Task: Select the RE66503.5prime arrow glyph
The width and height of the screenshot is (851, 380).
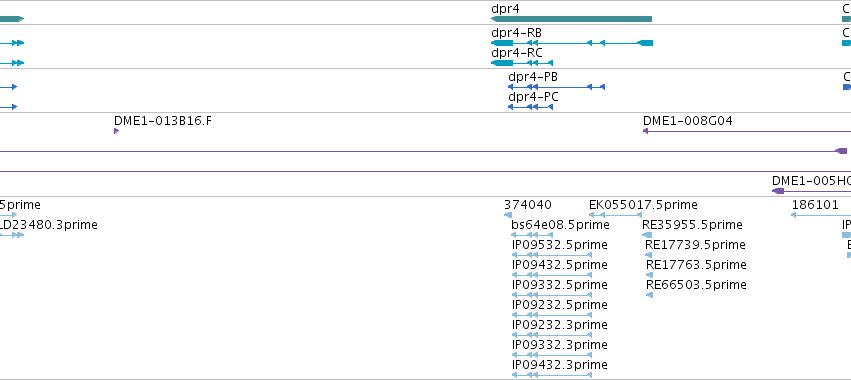Action: pos(650,295)
